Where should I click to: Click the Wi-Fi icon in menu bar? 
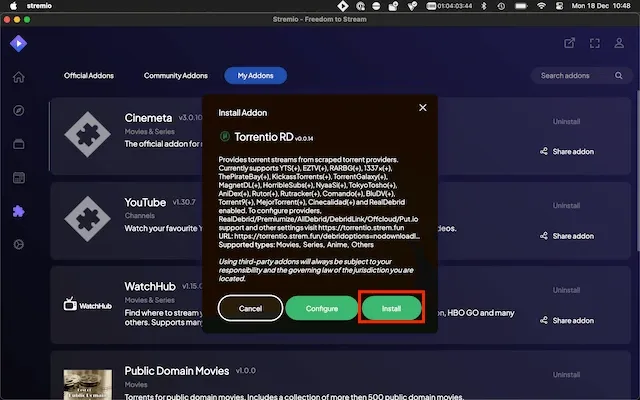[541, 6]
